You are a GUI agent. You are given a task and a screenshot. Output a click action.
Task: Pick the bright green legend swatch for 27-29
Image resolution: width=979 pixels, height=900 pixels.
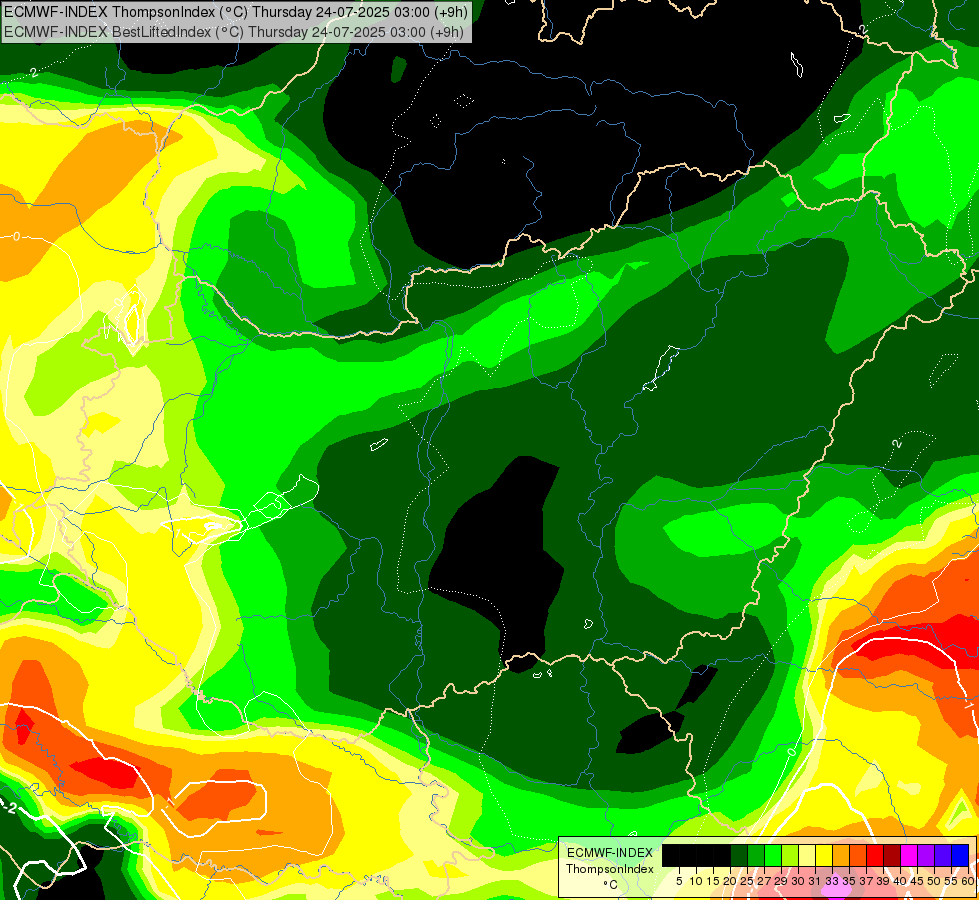pos(772,856)
